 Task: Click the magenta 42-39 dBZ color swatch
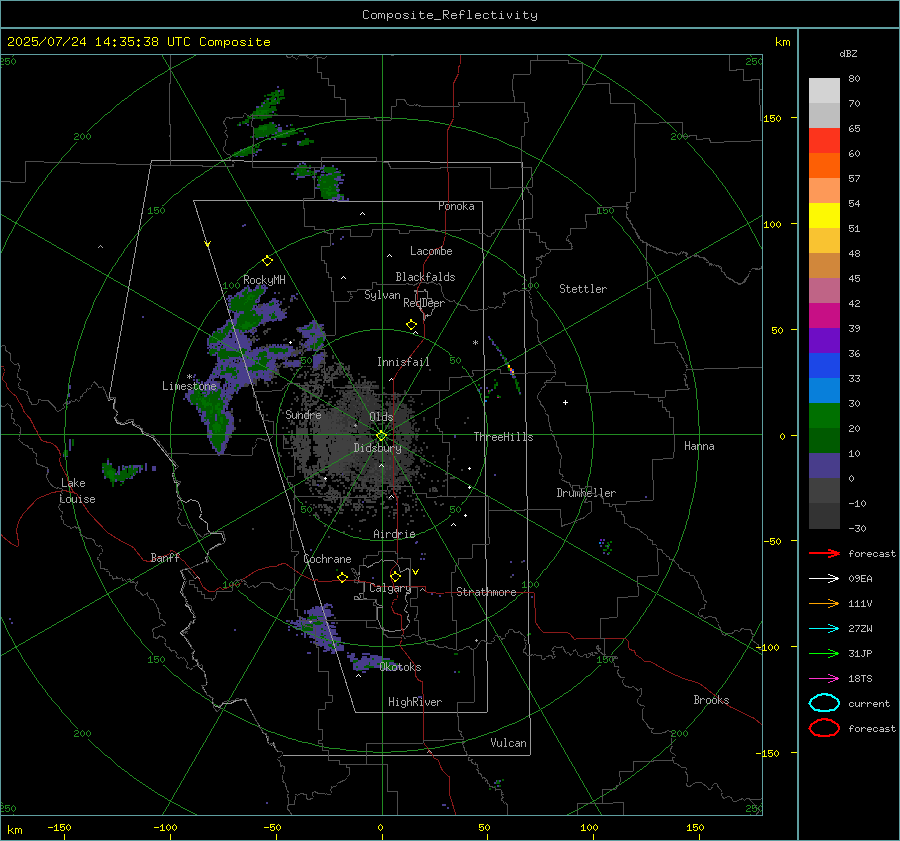(824, 315)
